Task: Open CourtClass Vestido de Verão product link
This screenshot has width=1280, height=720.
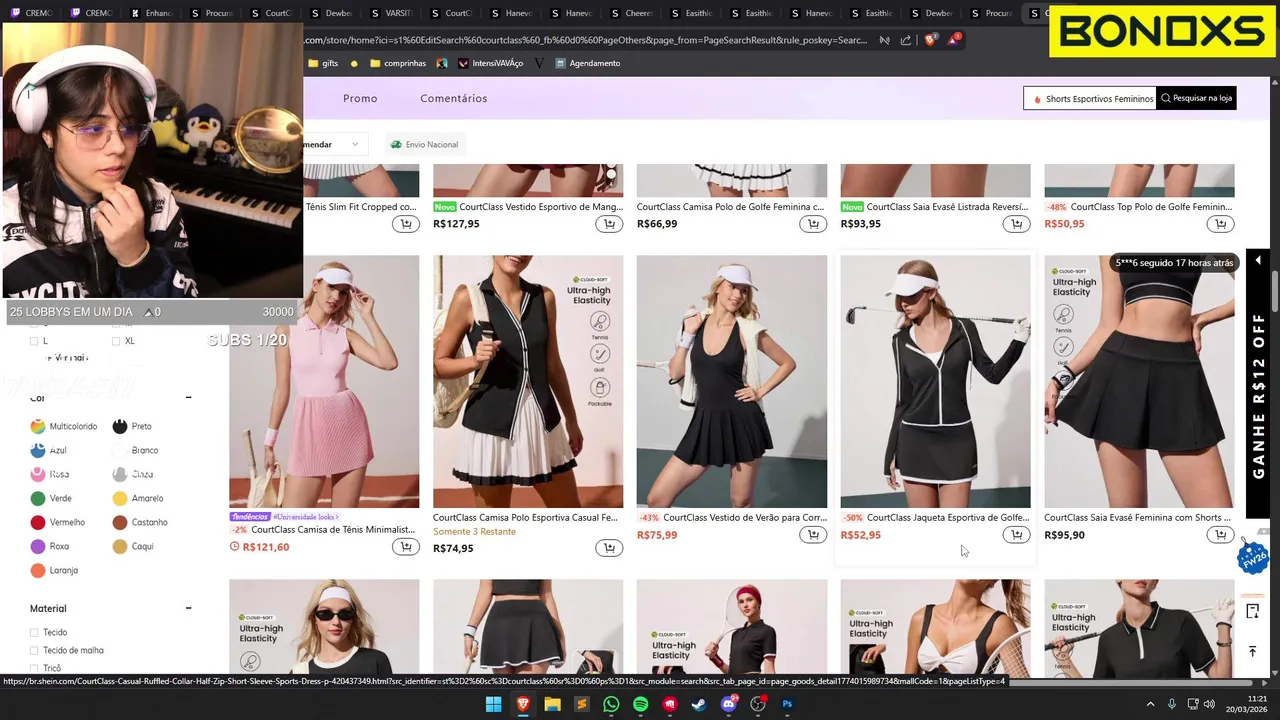Action: (745, 518)
